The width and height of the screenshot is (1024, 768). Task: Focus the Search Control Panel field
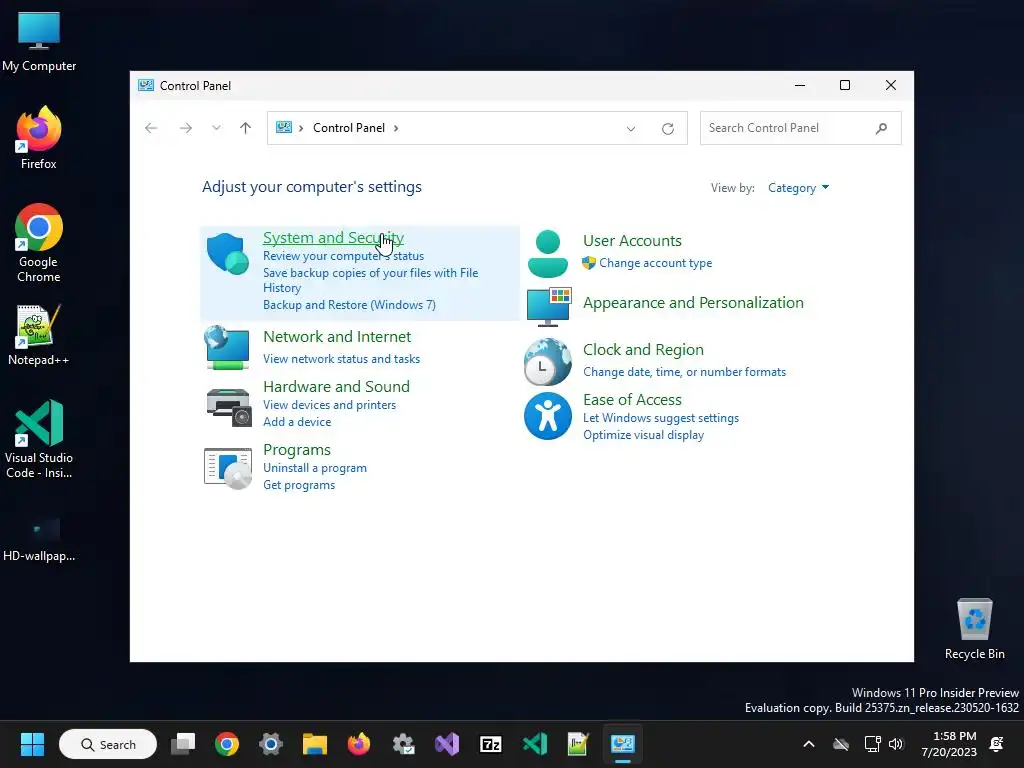pos(801,128)
